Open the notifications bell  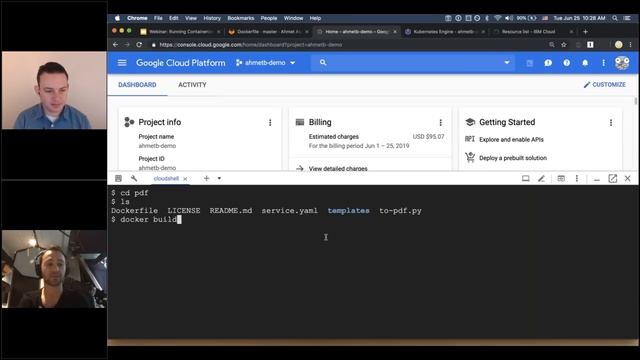click(585, 63)
